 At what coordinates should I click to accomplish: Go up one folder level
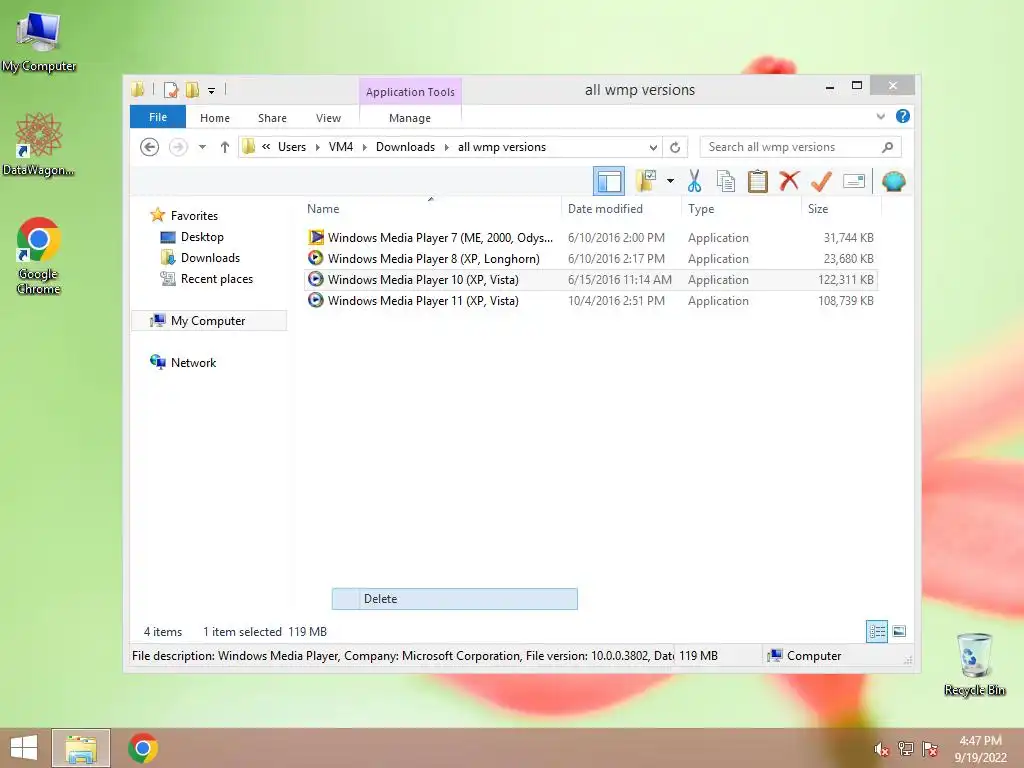225,147
